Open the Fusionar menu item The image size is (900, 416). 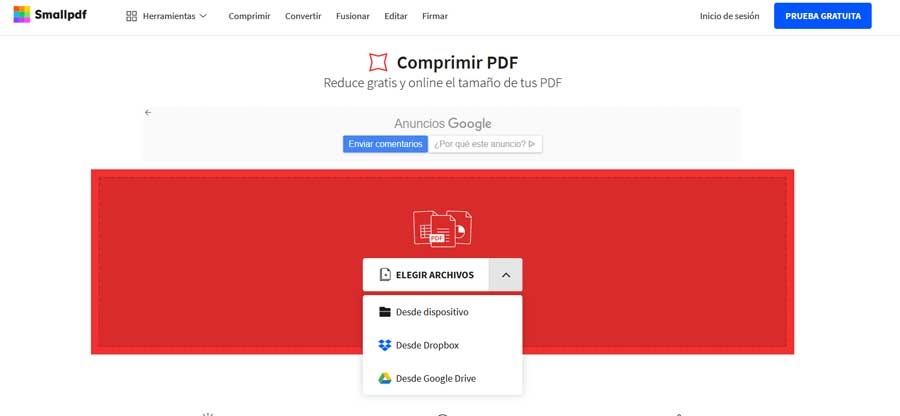352,16
